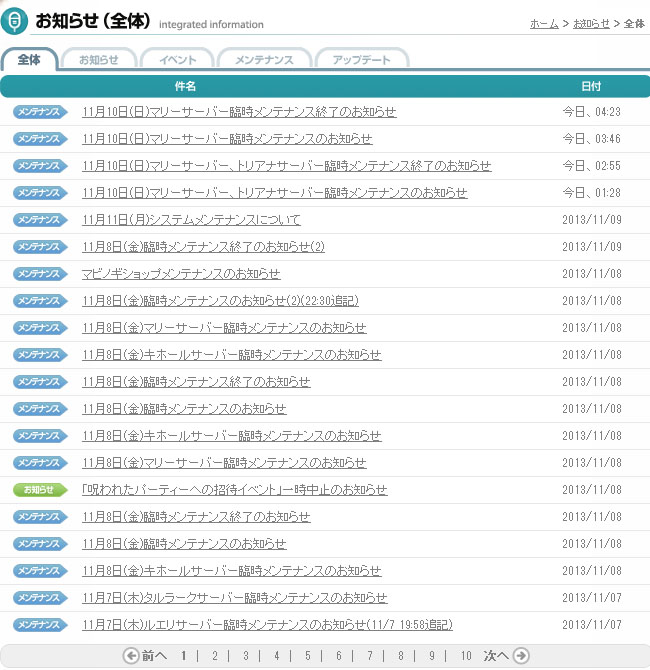Screen dimensions: 650x670
Task: Click メンテナンス badge on ルエリサーバー row
Action: point(40,625)
